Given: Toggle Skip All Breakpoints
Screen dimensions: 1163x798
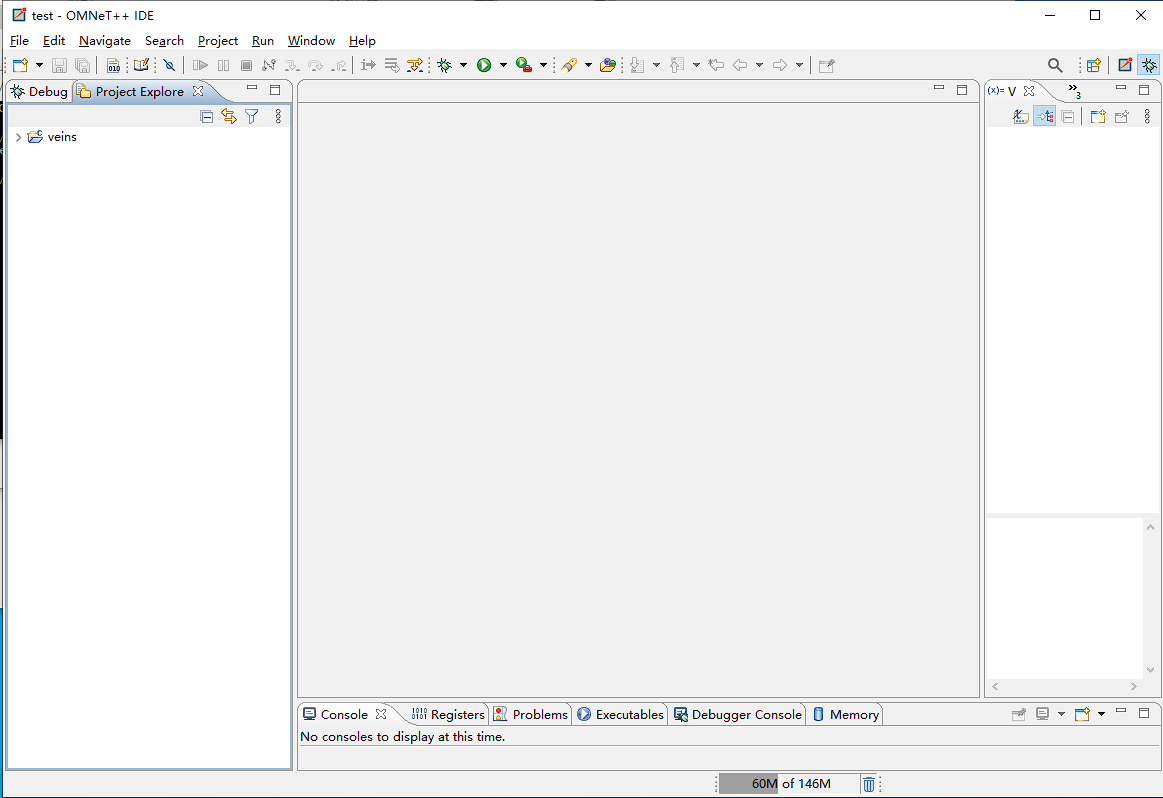Looking at the screenshot, I should tap(169, 65).
